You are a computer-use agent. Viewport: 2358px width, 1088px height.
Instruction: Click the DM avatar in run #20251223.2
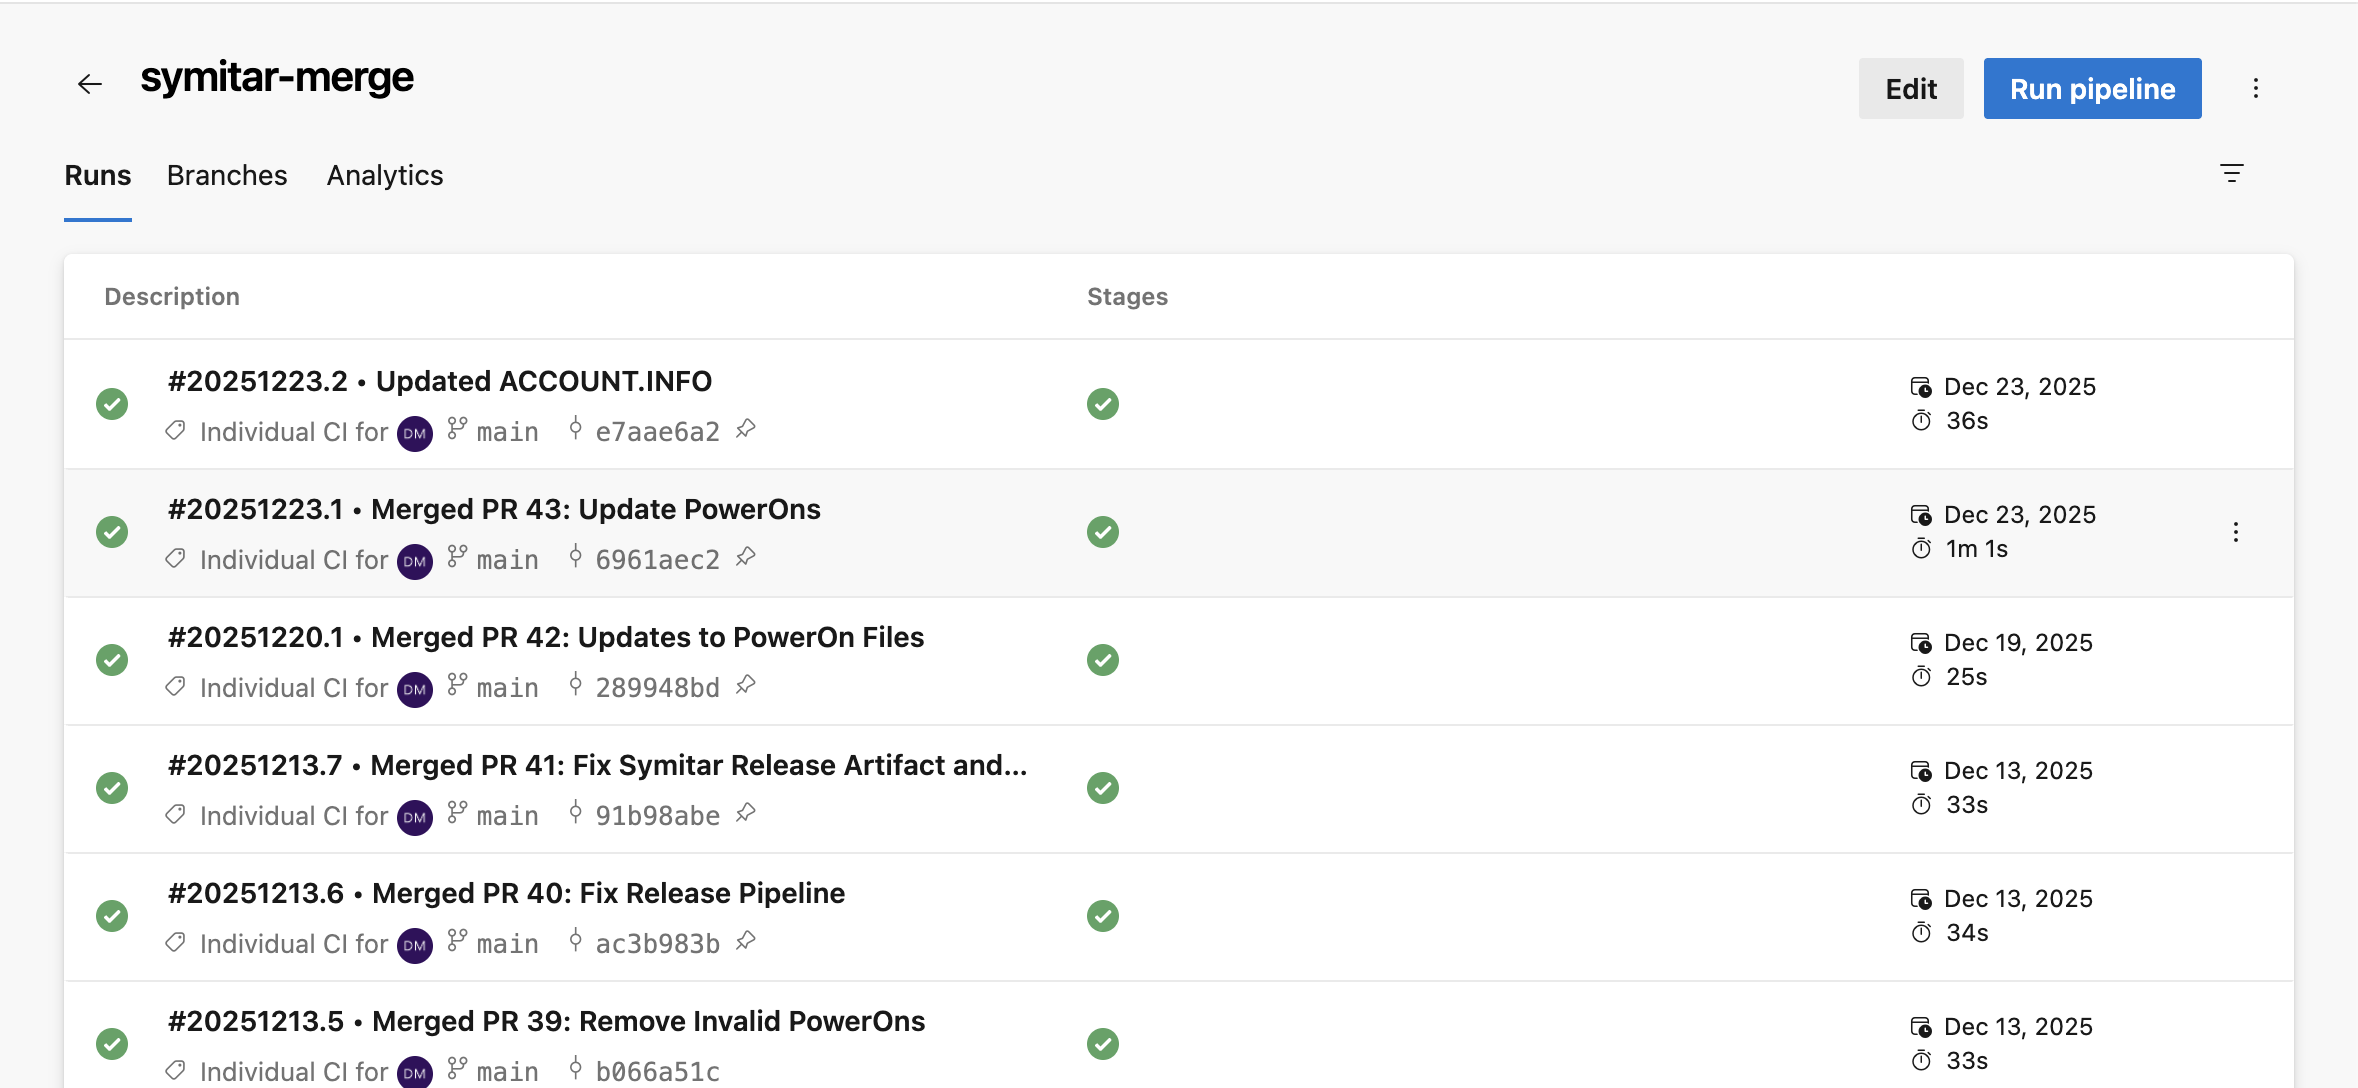[415, 433]
